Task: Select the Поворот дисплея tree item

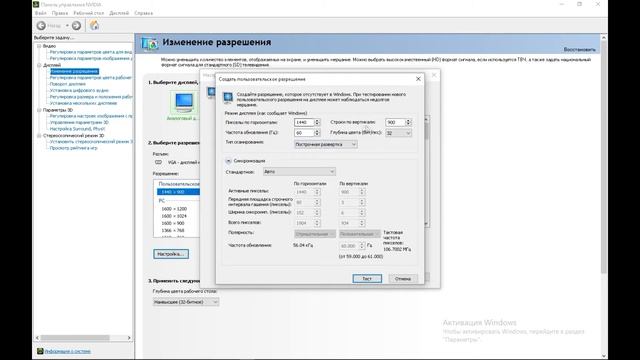Action: pos(68,84)
